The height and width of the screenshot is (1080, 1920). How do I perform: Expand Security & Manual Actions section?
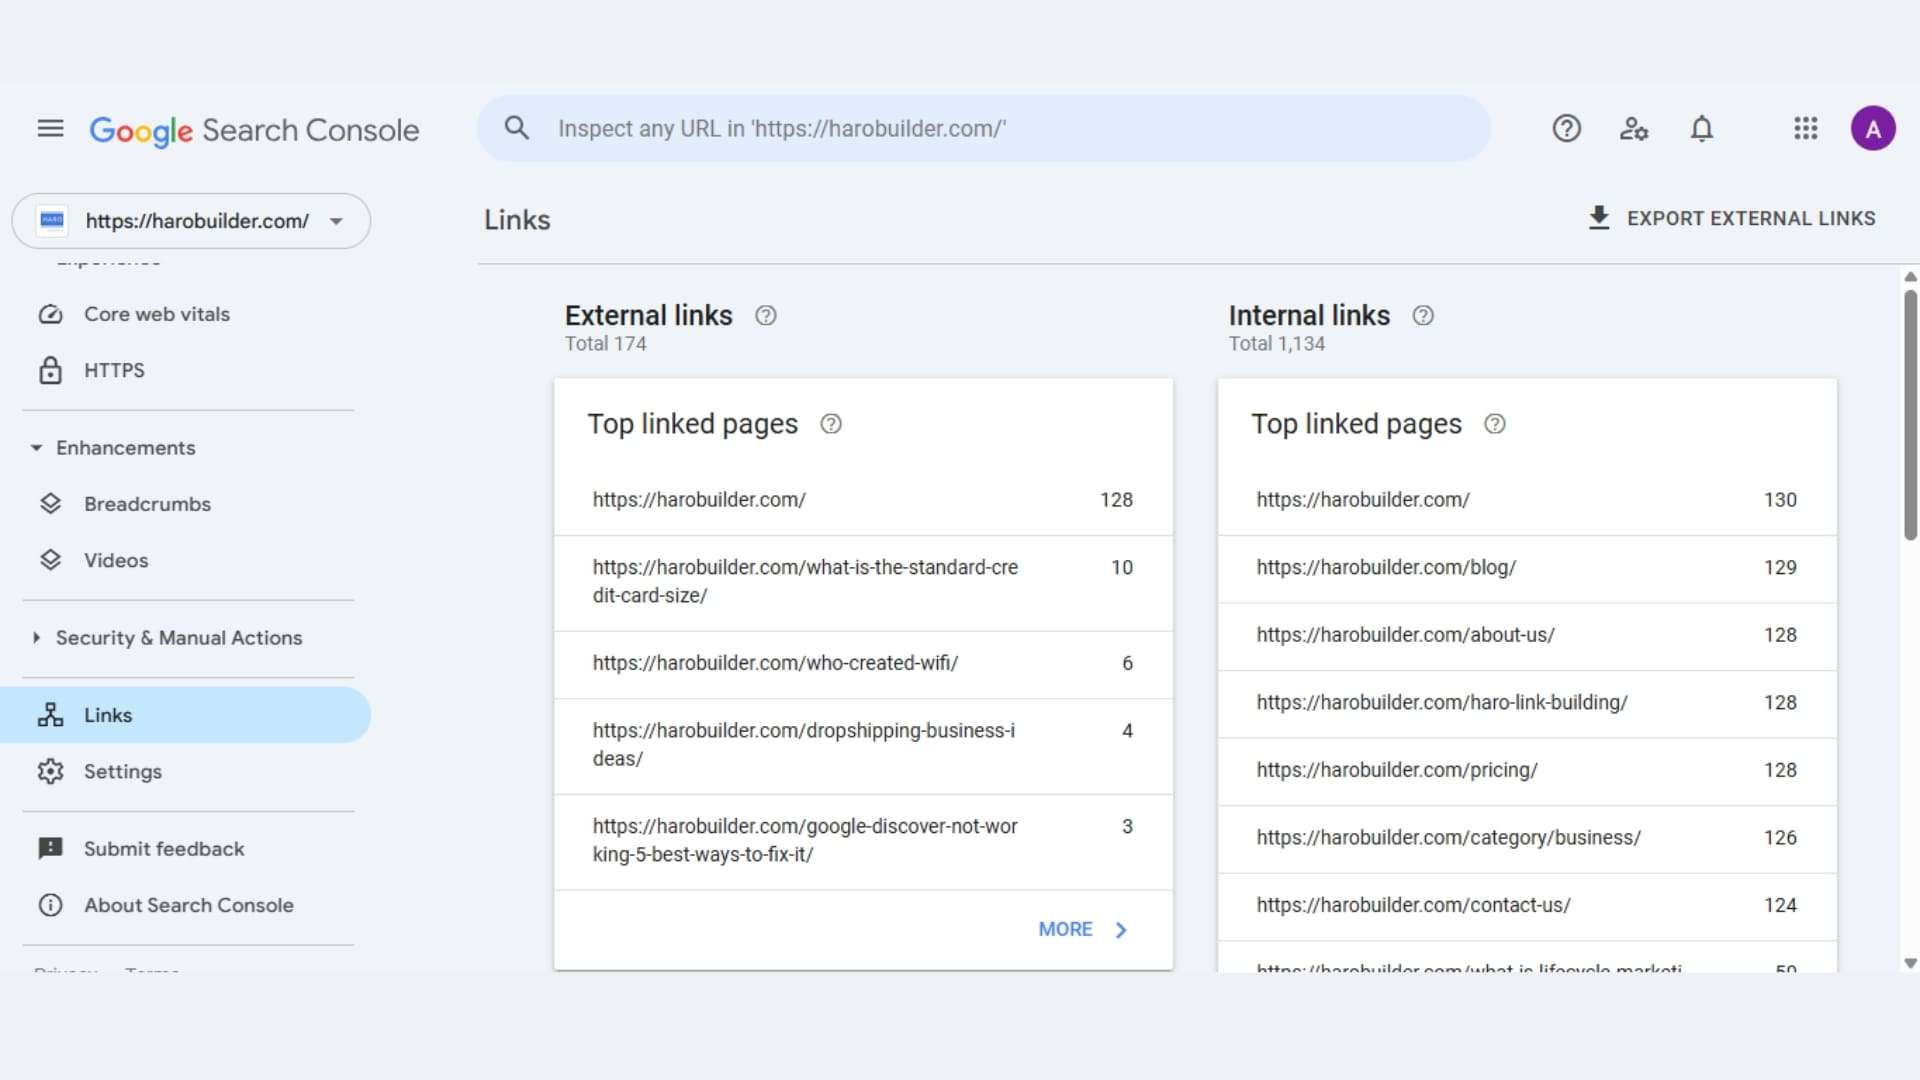click(36, 638)
